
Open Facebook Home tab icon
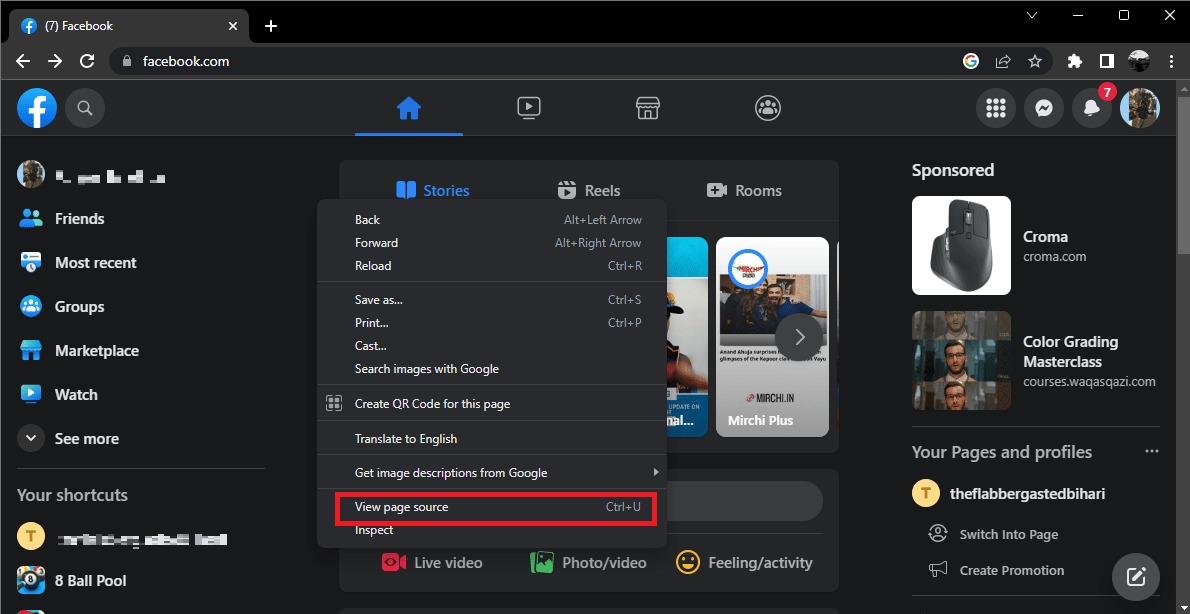408,109
